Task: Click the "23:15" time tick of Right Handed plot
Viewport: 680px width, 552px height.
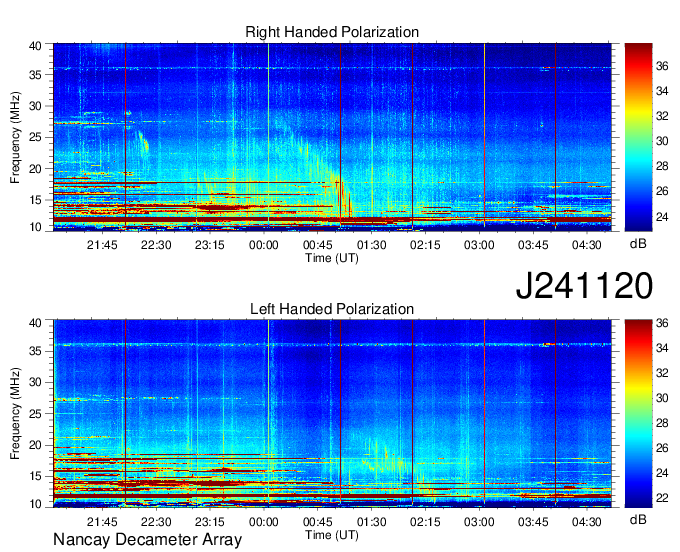Action: pyautogui.click(x=209, y=245)
